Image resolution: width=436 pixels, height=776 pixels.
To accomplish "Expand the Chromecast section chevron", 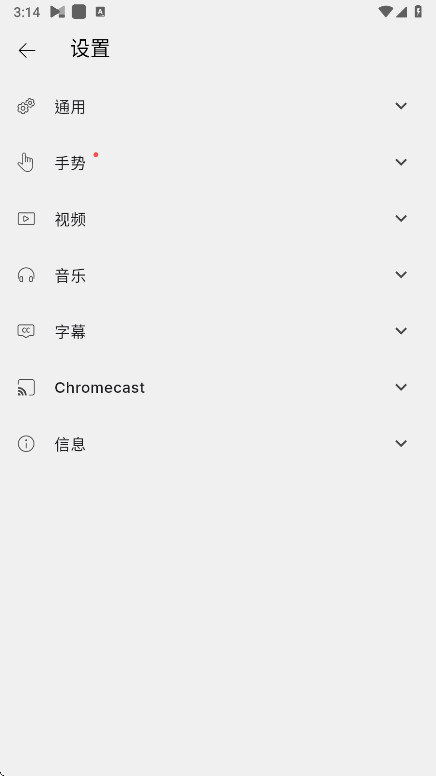I will (x=401, y=387).
